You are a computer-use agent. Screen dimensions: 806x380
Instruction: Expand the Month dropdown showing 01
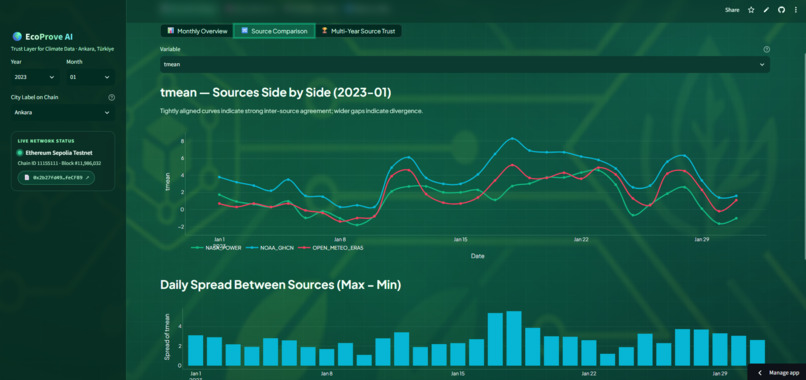[90, 77]
